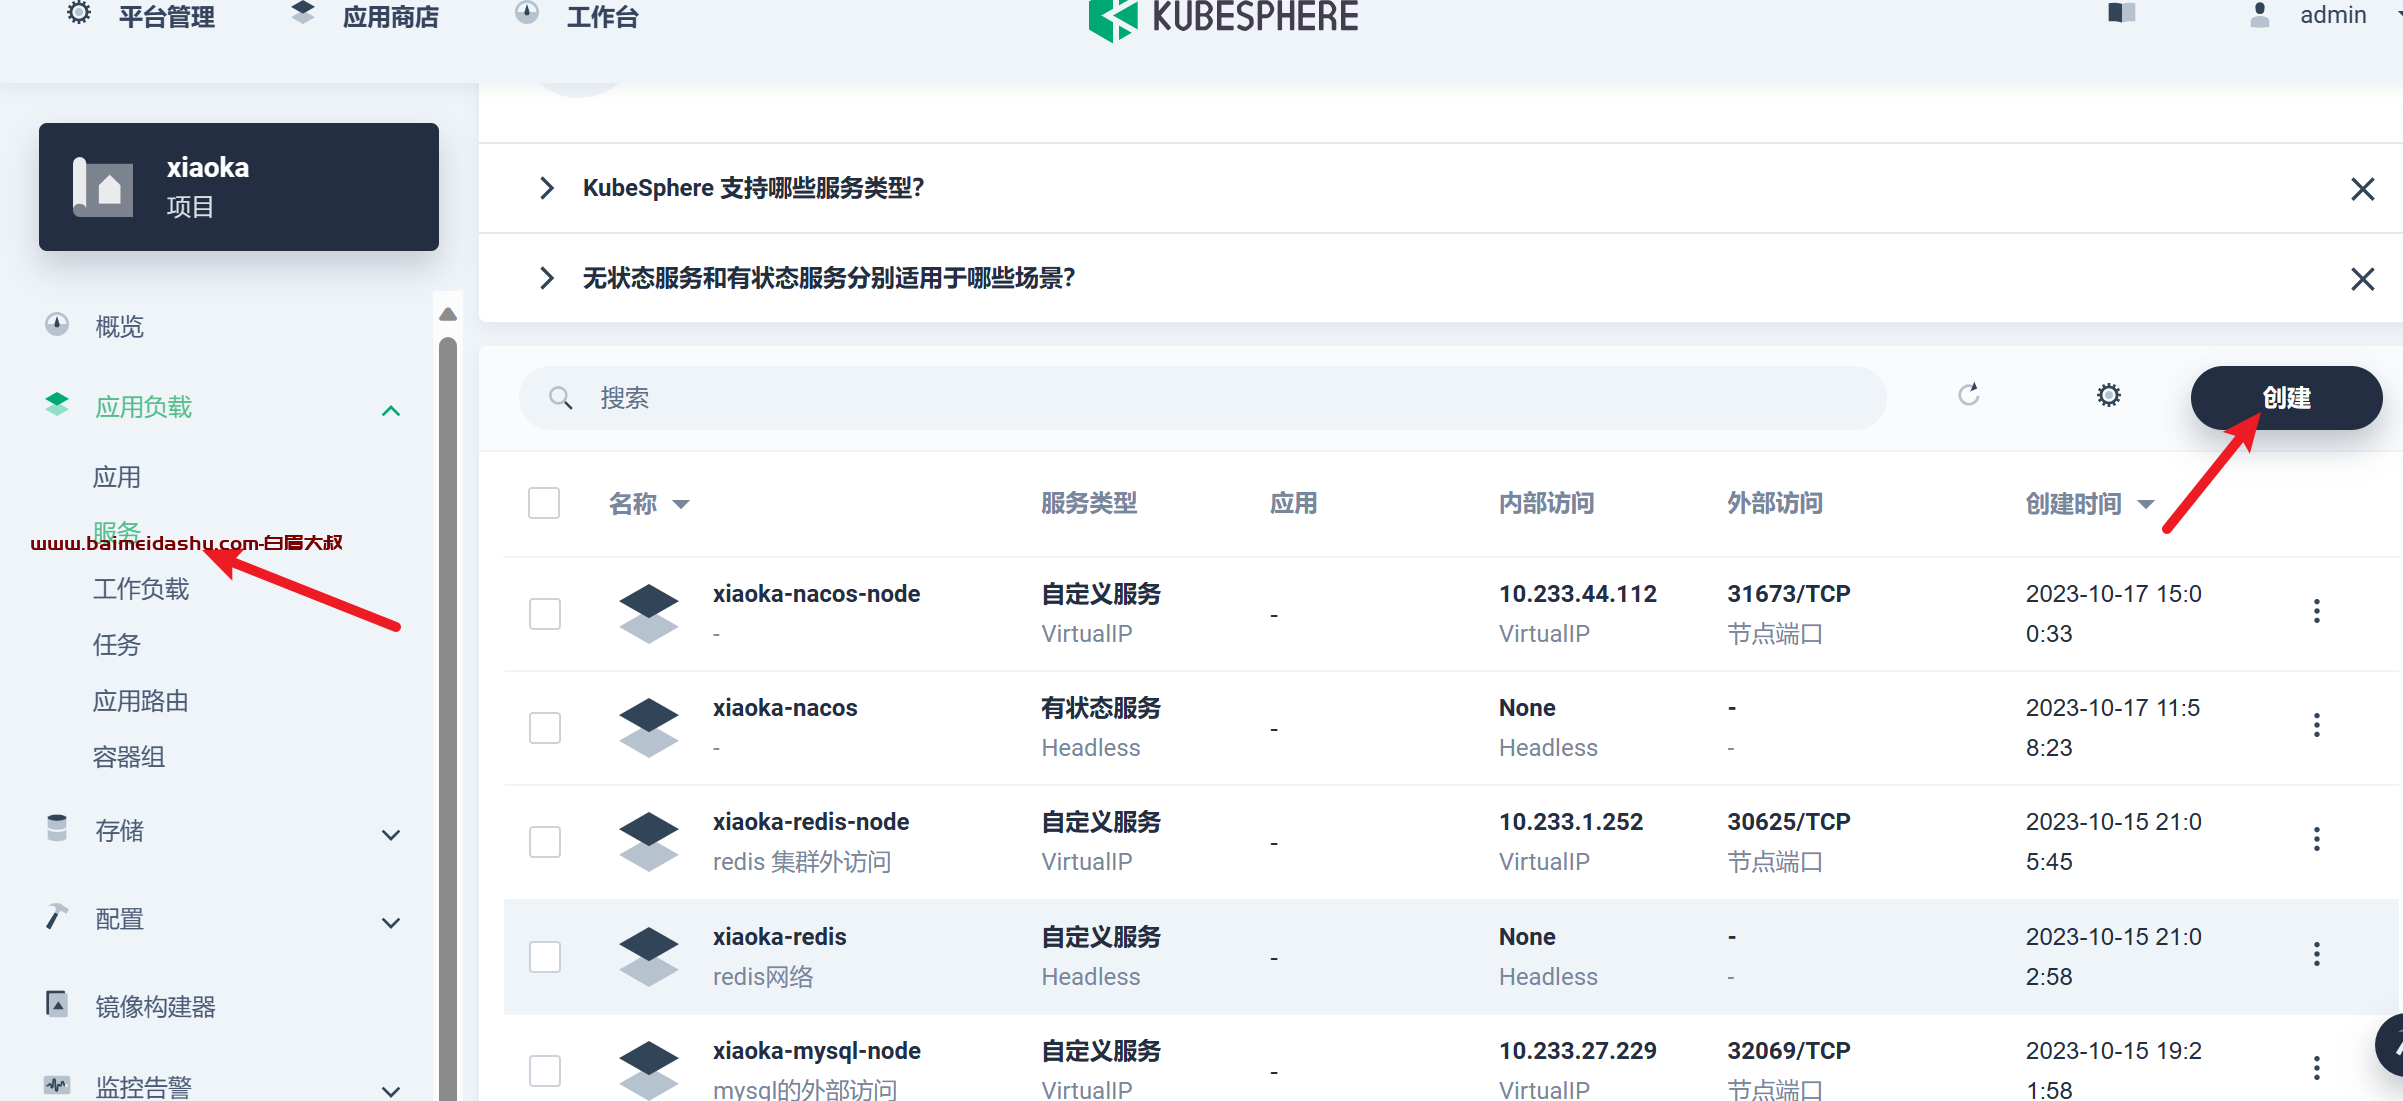
Task: Expand the 监控告警 section chevron
Action: coord(391,1090)
